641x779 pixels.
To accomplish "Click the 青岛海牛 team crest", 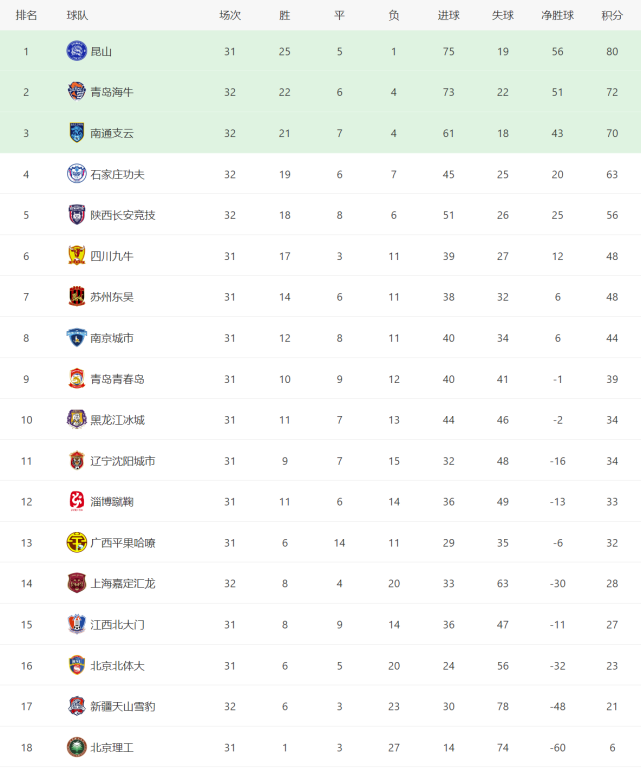I will click(x=77, y=92).
